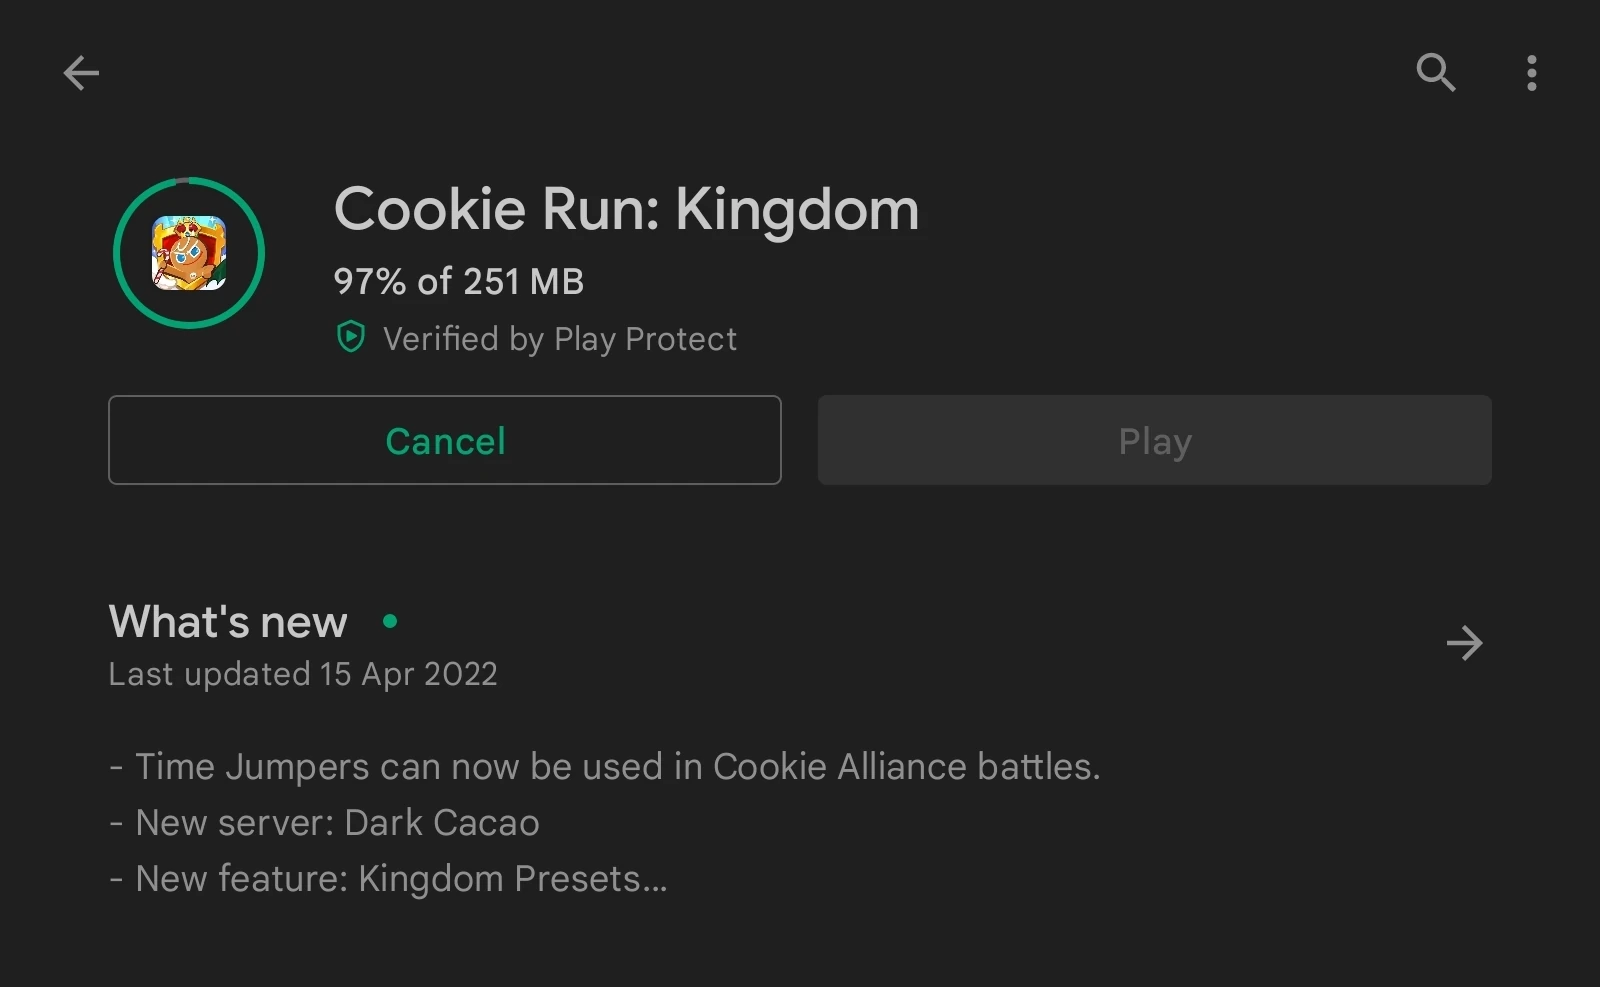Tap the Verified by Play Protect label
This screenshot has height=987, width=1600.
pyautogui.click(x=560, y=339)
